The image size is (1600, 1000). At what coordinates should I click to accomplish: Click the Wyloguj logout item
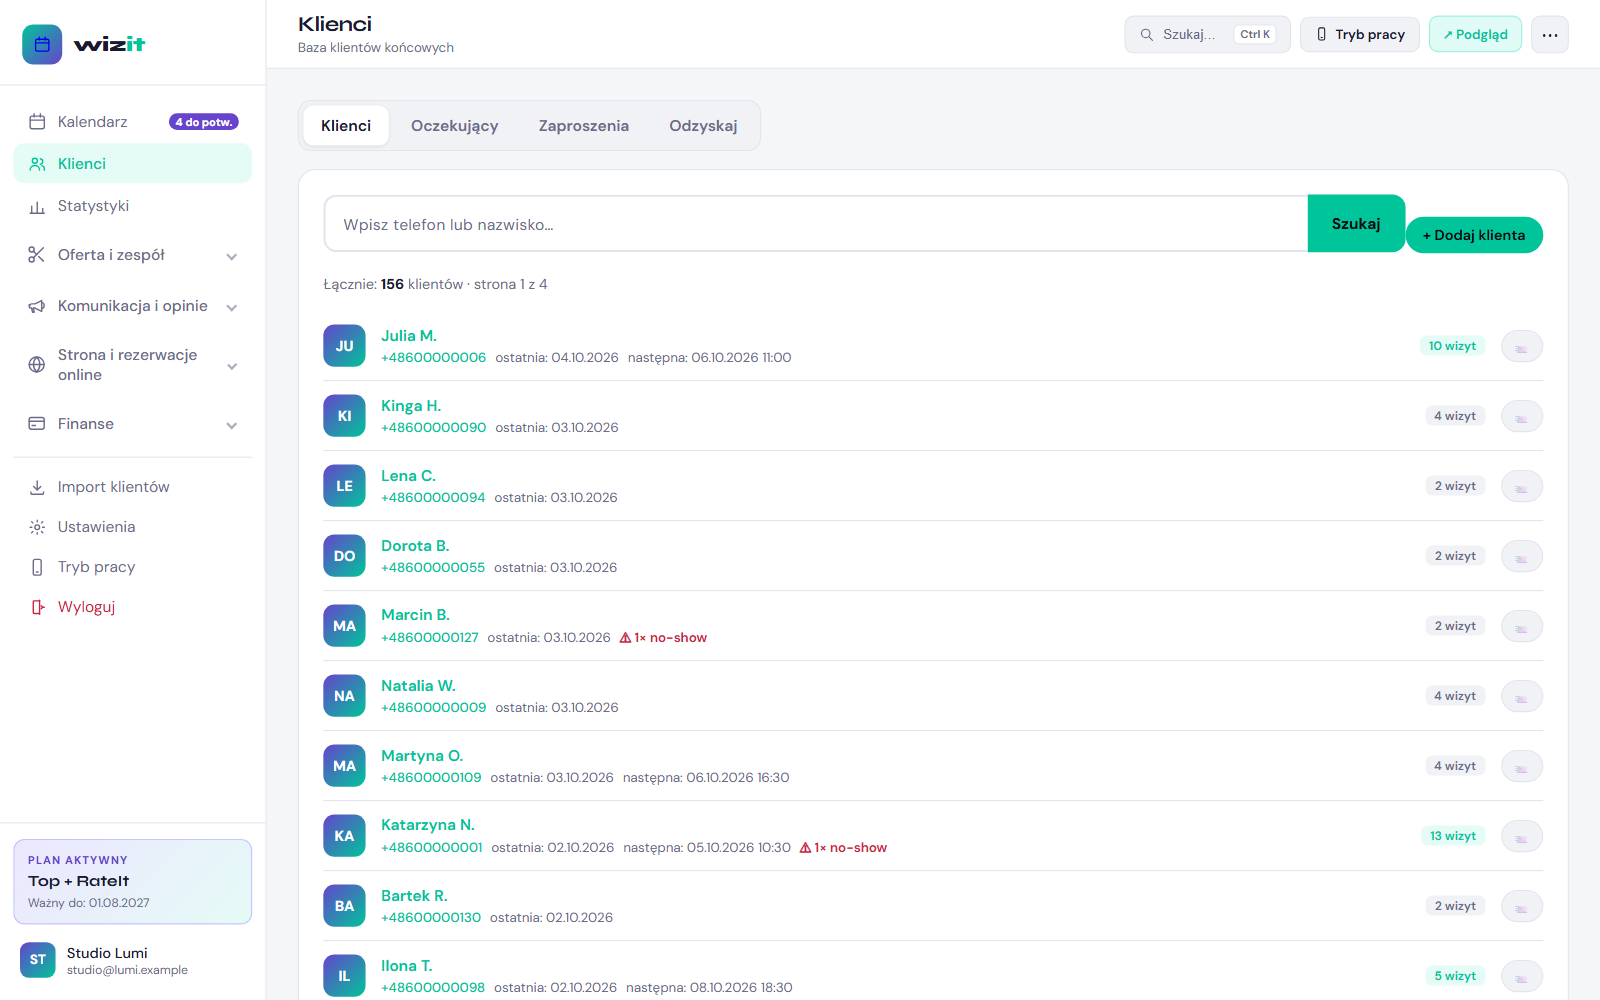(132, 607)
